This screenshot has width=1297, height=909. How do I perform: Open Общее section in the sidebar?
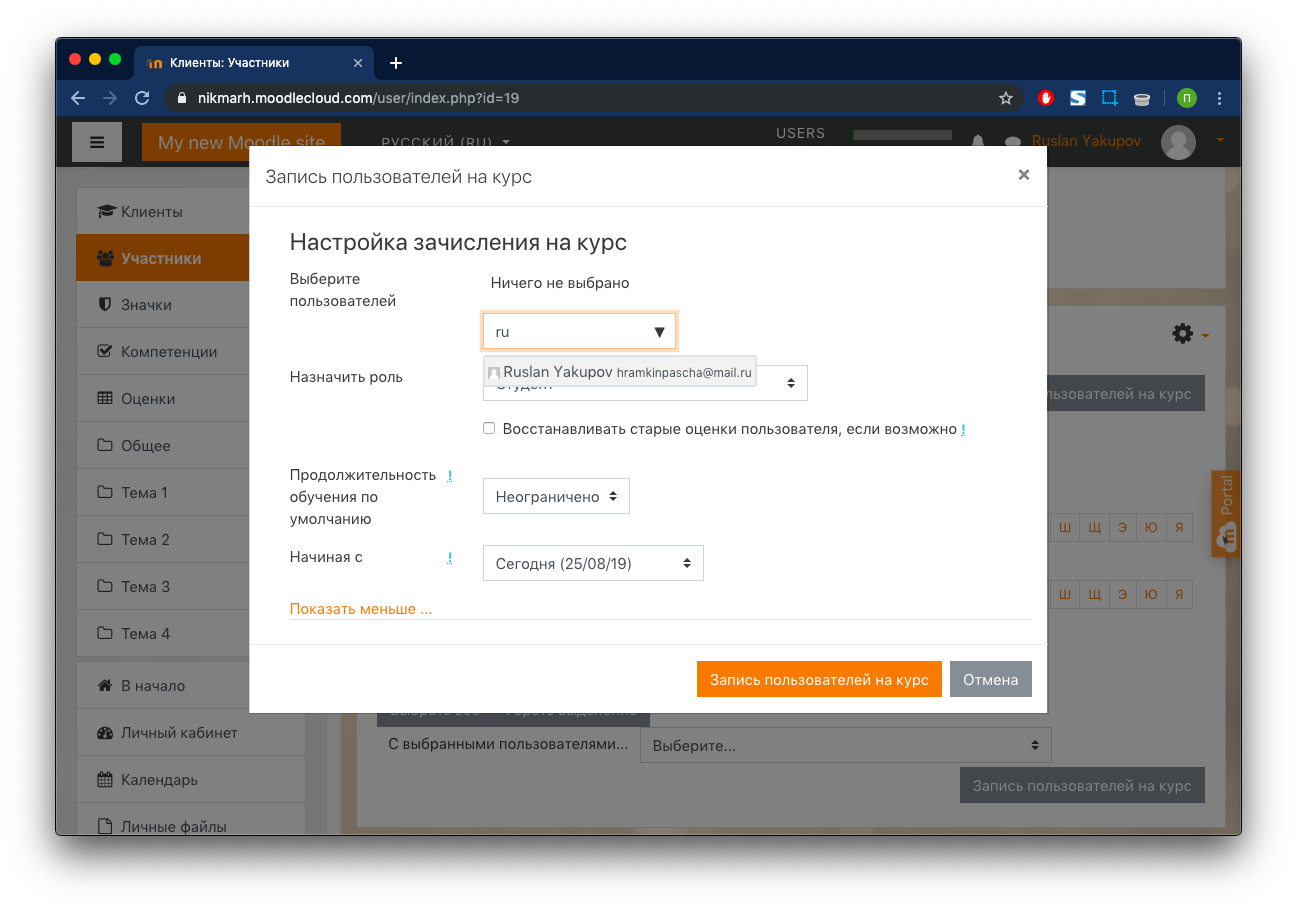point(162,446)
